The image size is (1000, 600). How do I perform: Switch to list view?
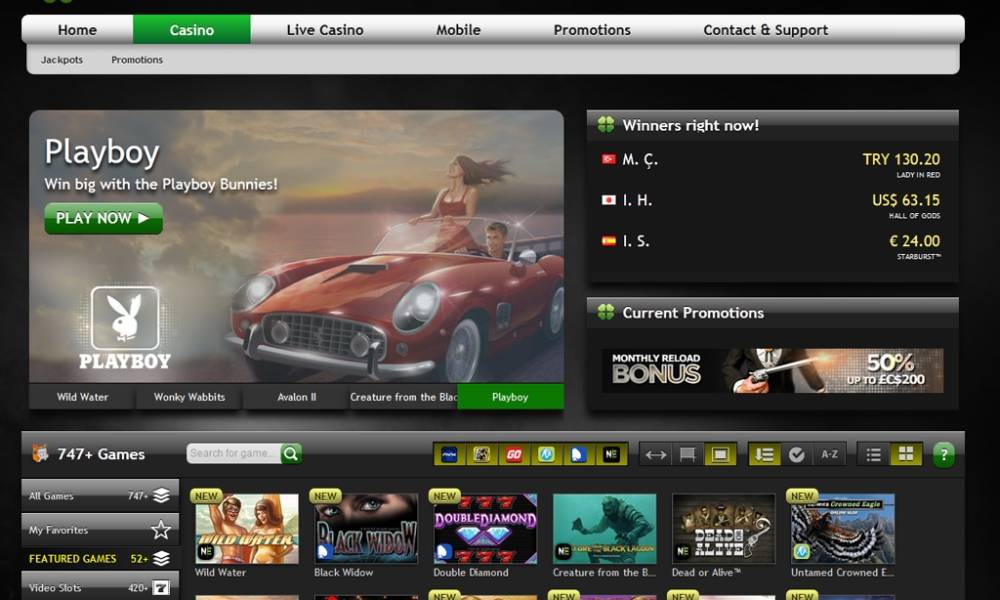(x=874, y=455)
